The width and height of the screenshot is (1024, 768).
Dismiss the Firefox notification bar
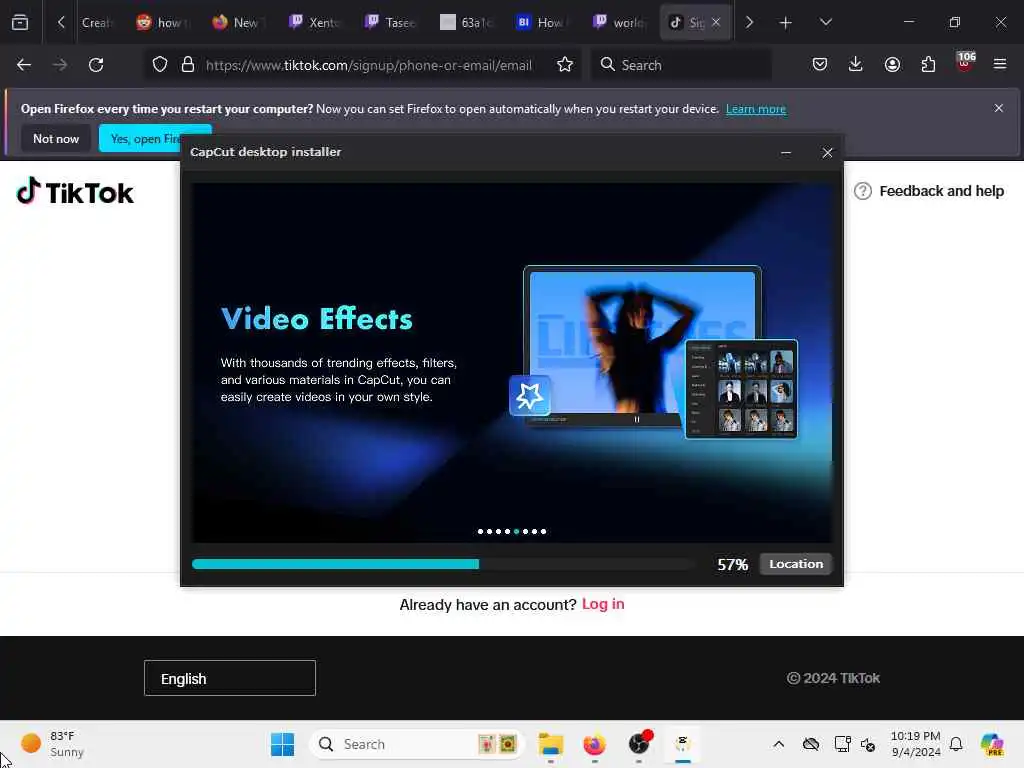[999, 108]
